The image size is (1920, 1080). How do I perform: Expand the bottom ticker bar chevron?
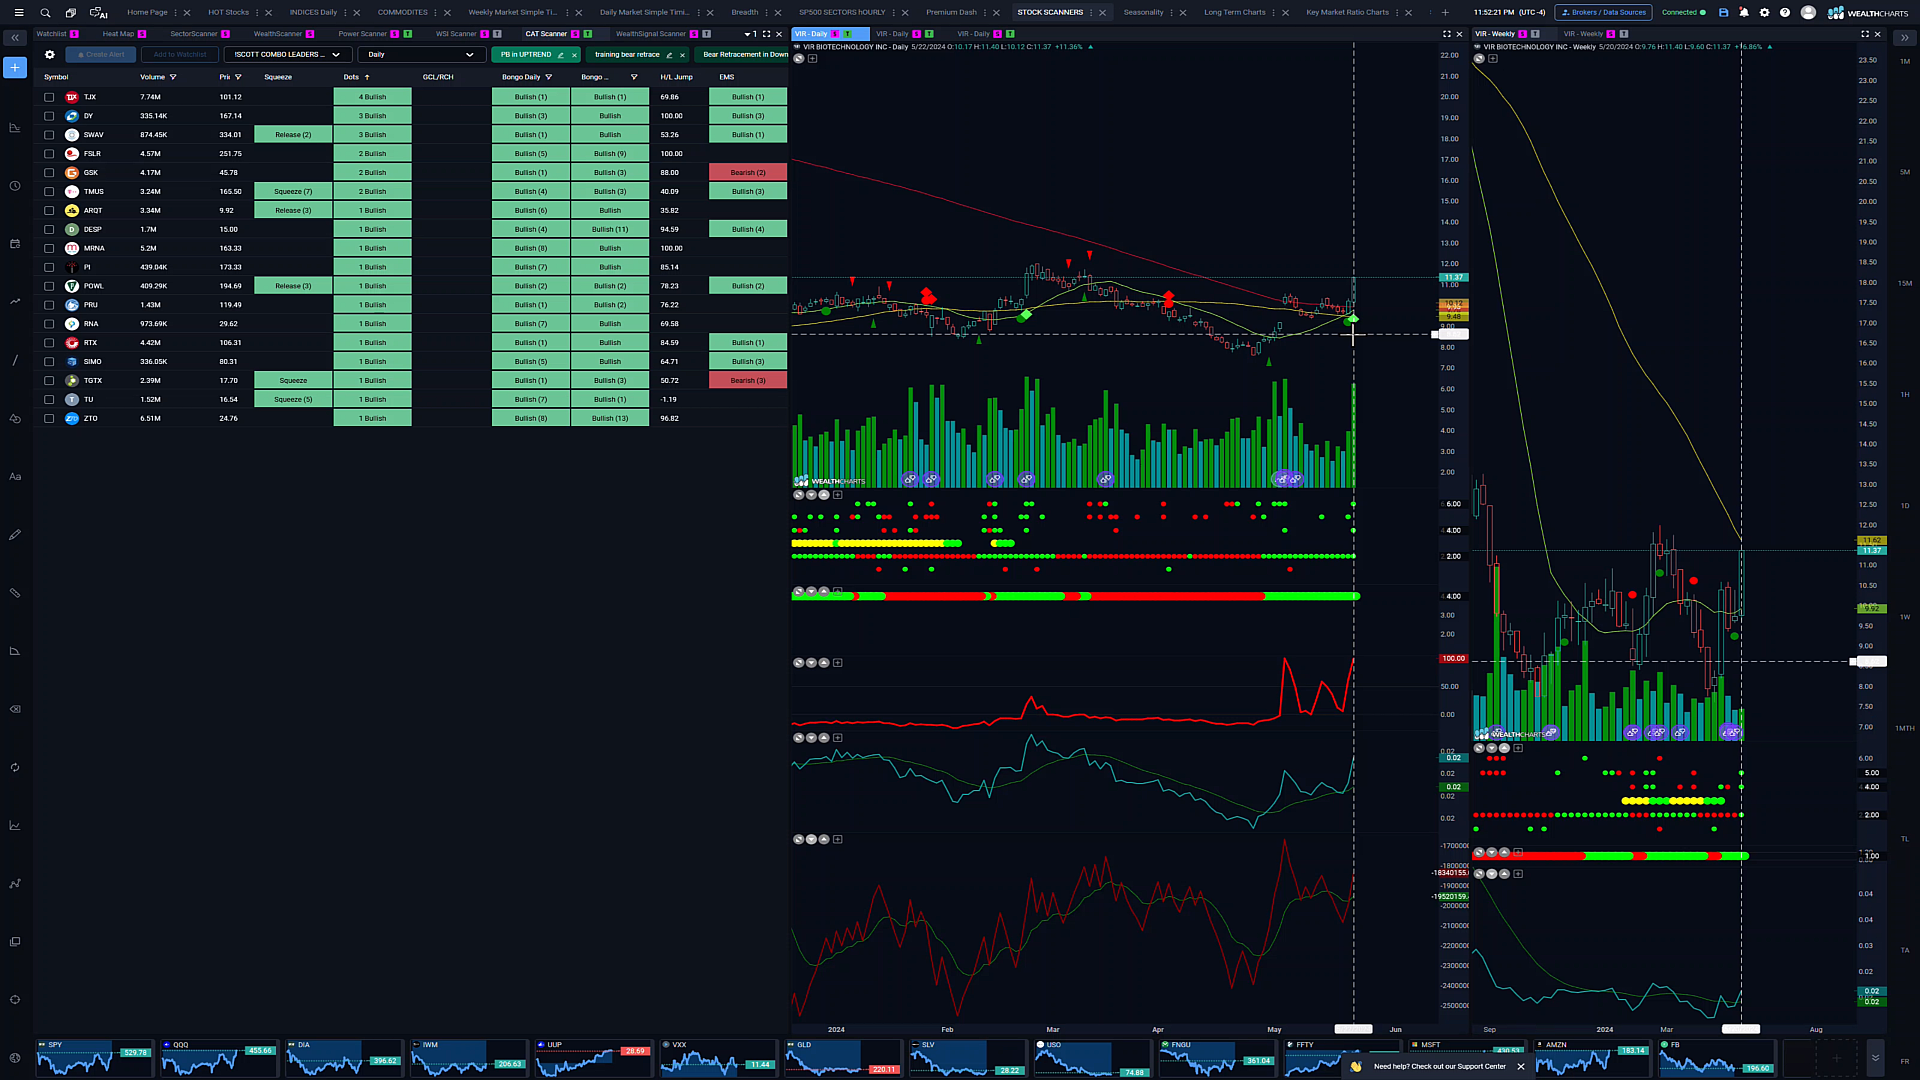pos(1875,1057)
